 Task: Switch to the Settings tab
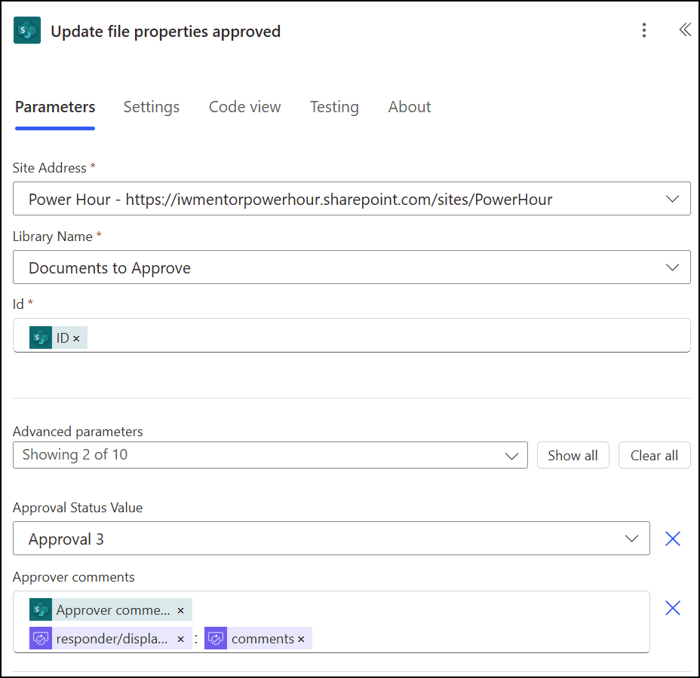tap(151, 107)
